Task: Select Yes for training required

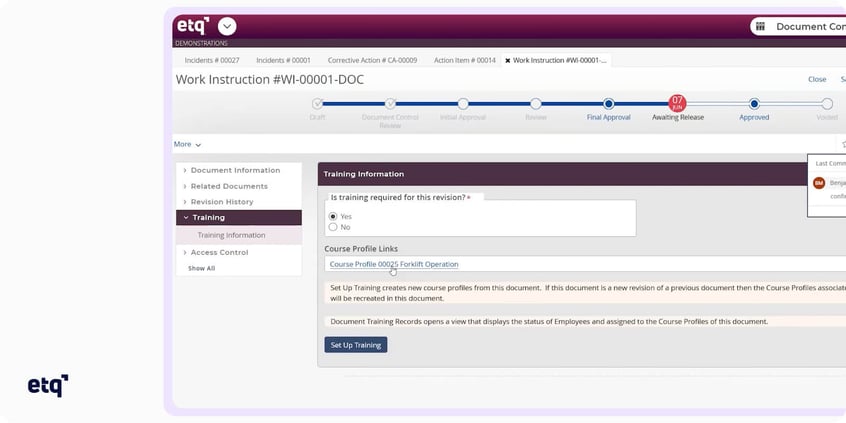Action: click(x=333, y=216)
